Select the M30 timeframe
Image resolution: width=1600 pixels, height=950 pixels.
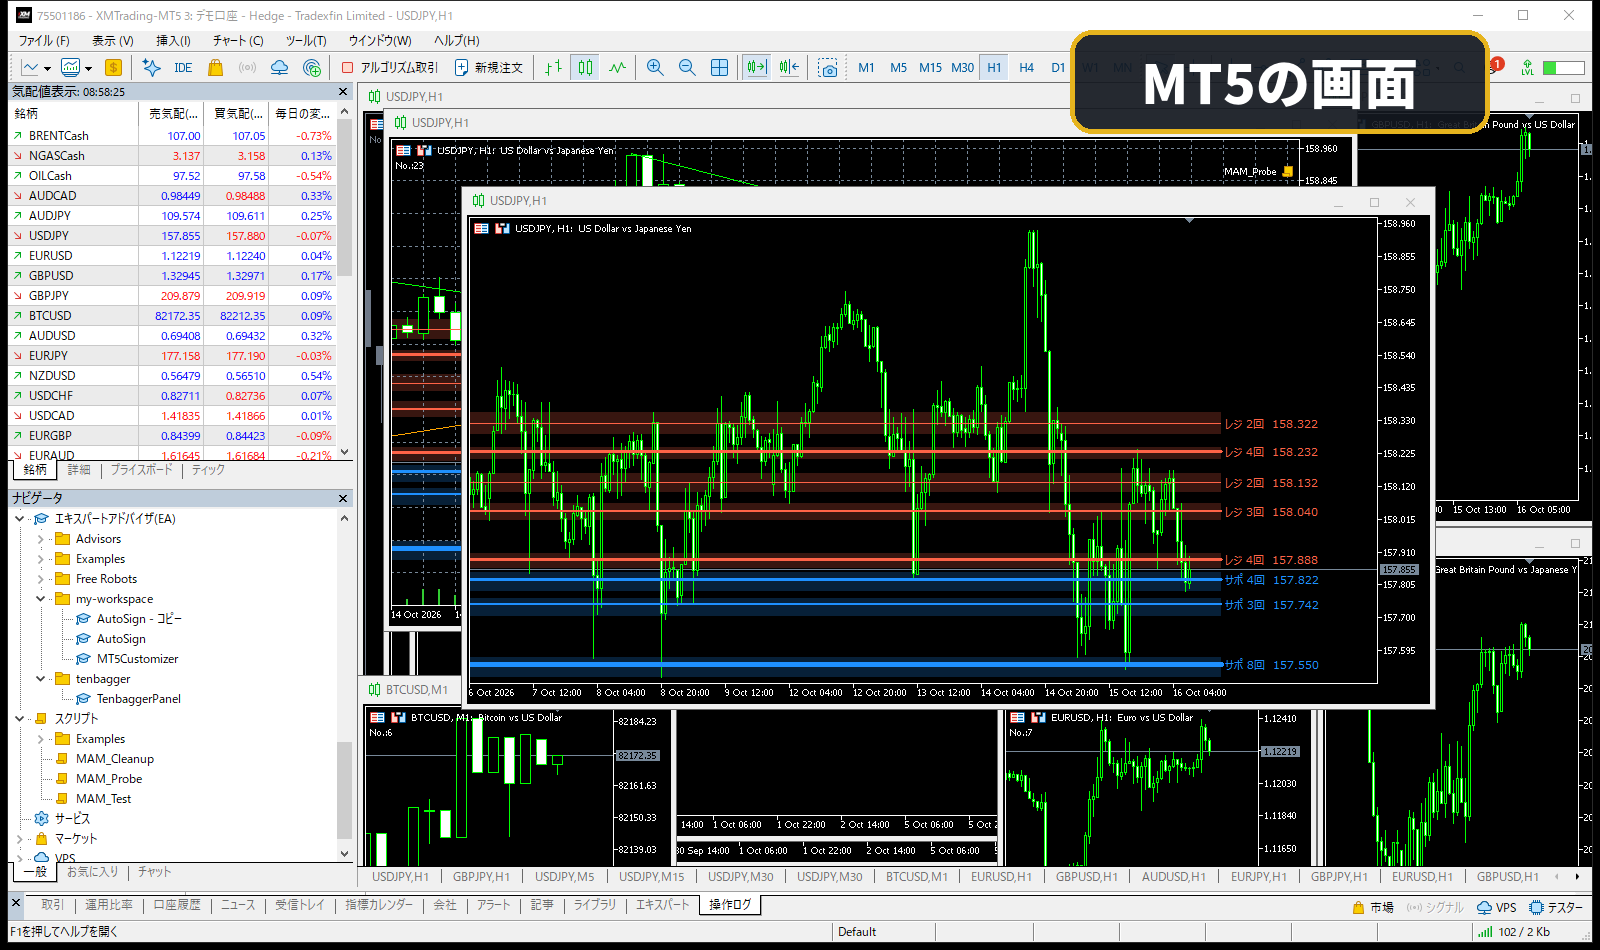click(x=962, y=68)
